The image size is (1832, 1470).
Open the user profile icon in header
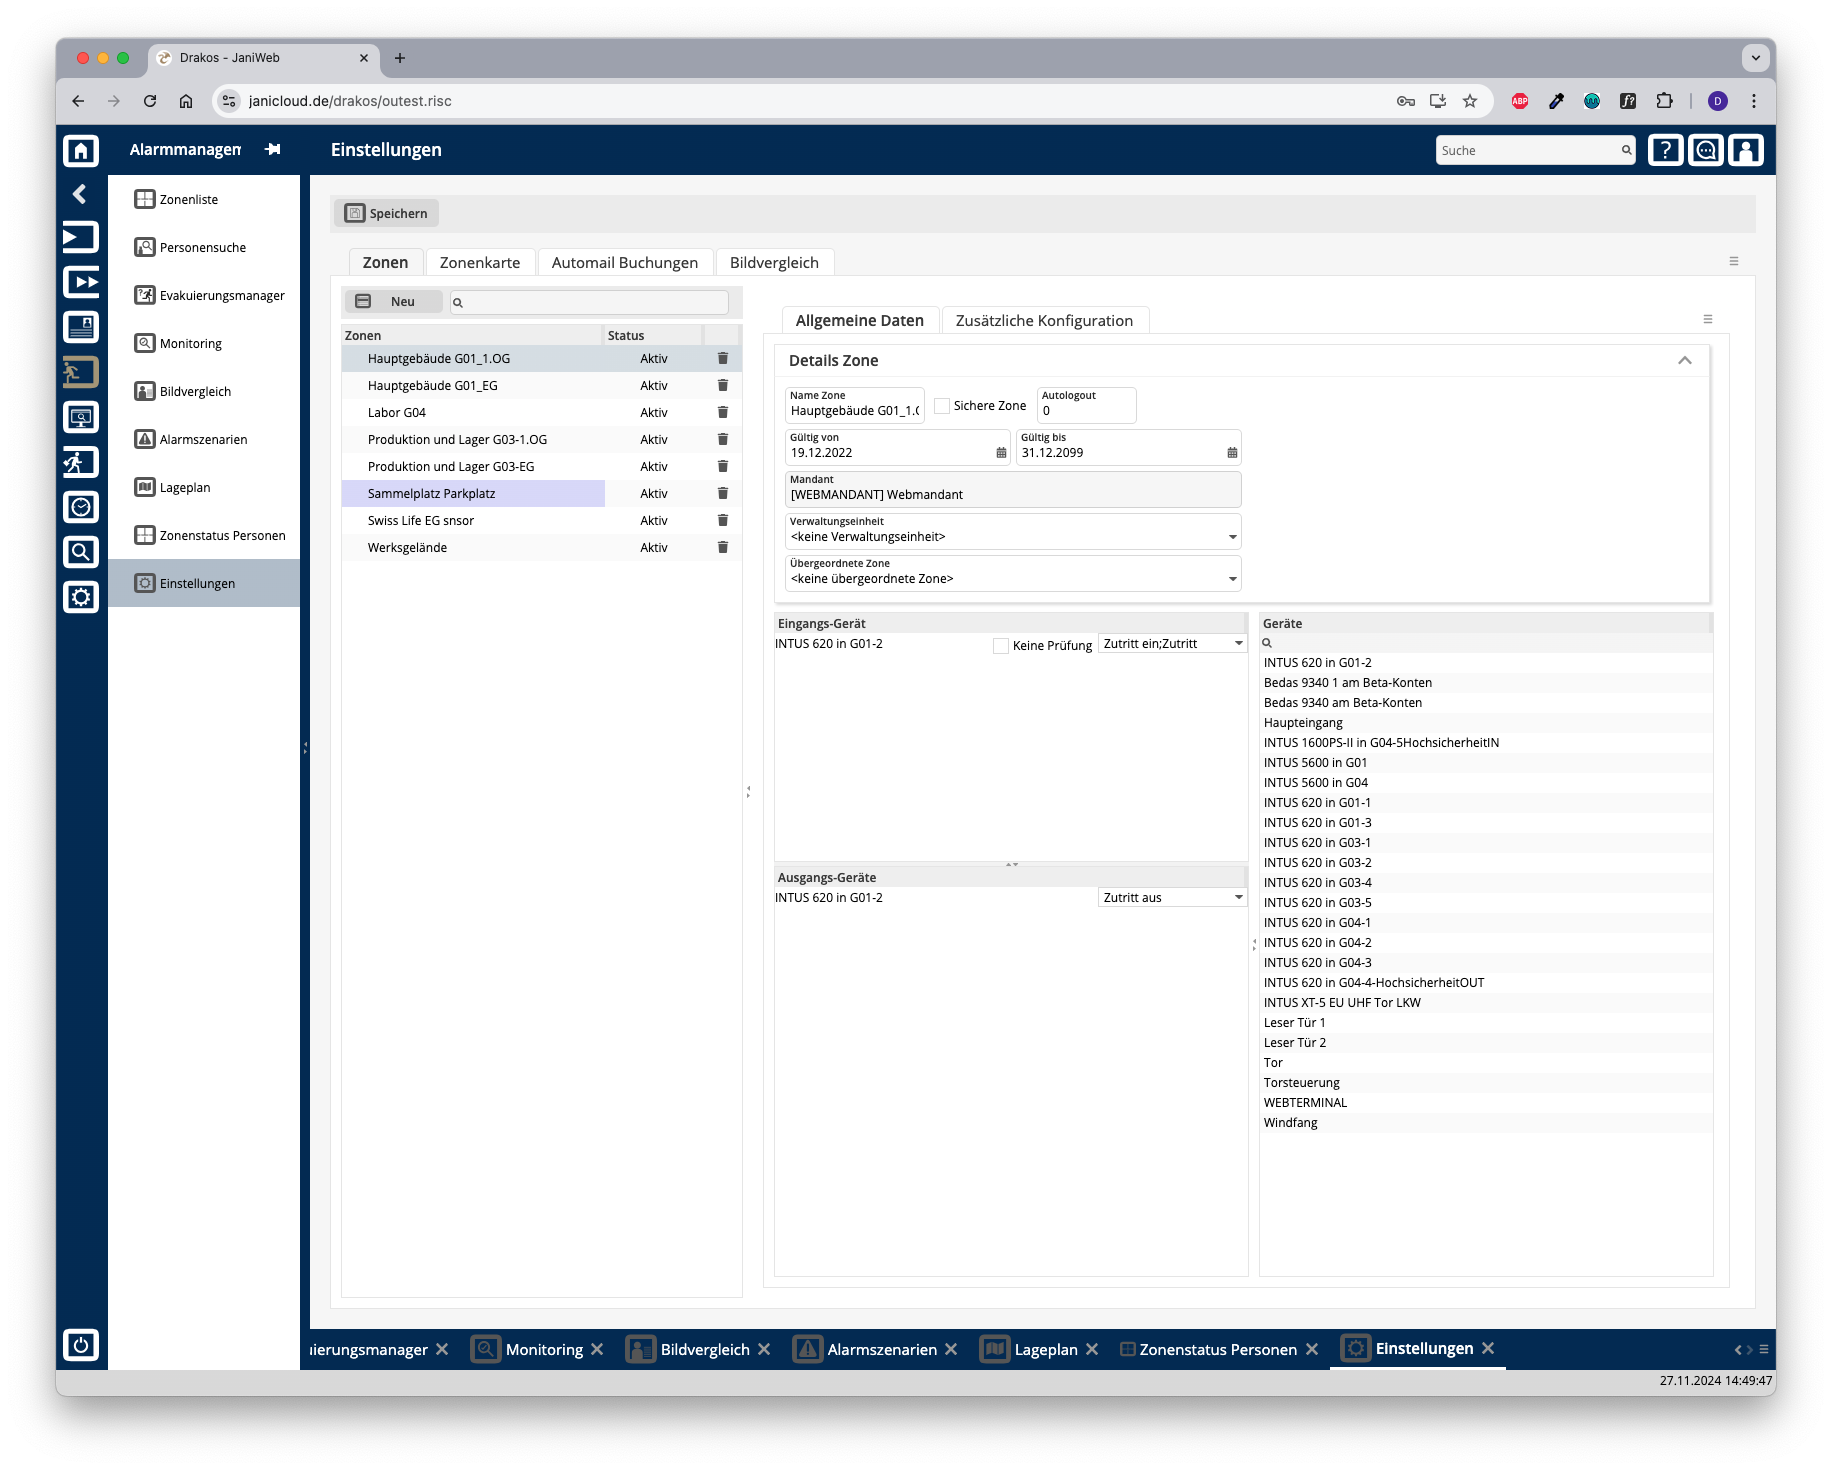point(1745,150)
